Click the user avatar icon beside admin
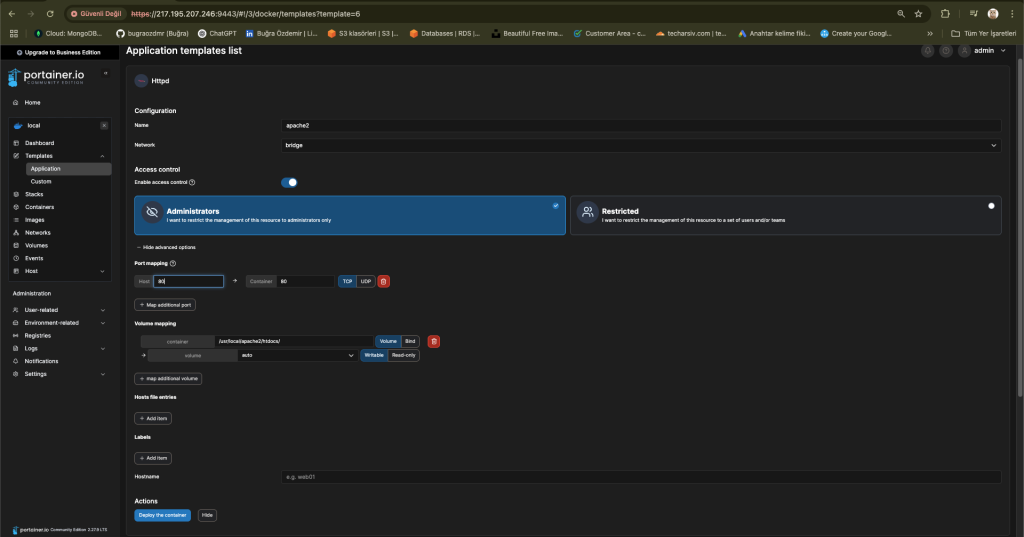 point(964,51)
